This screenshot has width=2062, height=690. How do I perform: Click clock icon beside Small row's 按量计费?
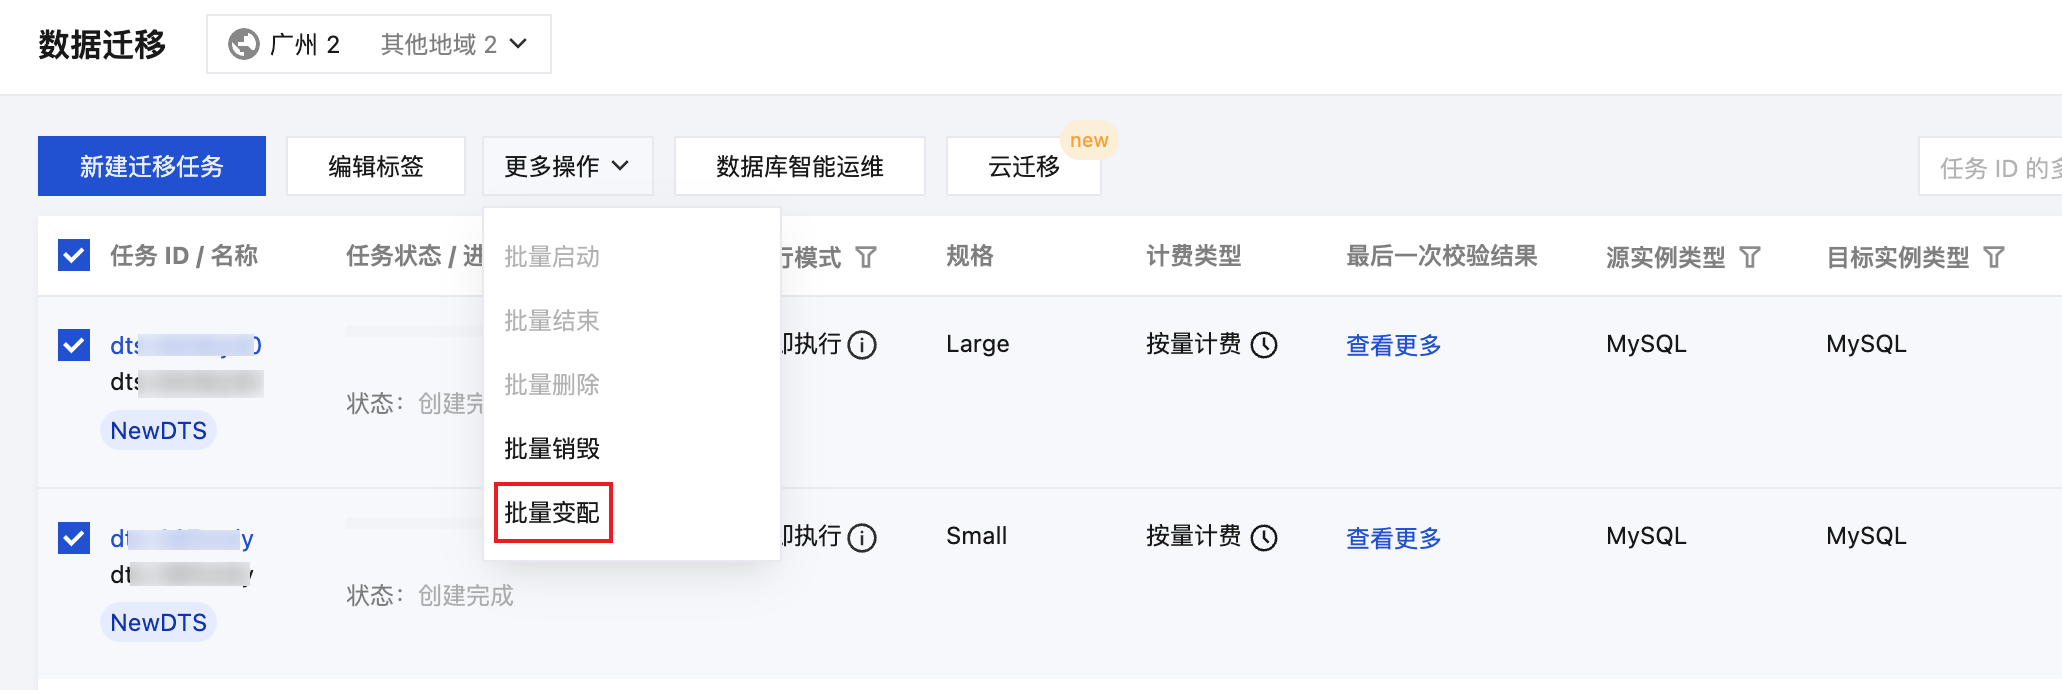click(x=1264, y=538)
